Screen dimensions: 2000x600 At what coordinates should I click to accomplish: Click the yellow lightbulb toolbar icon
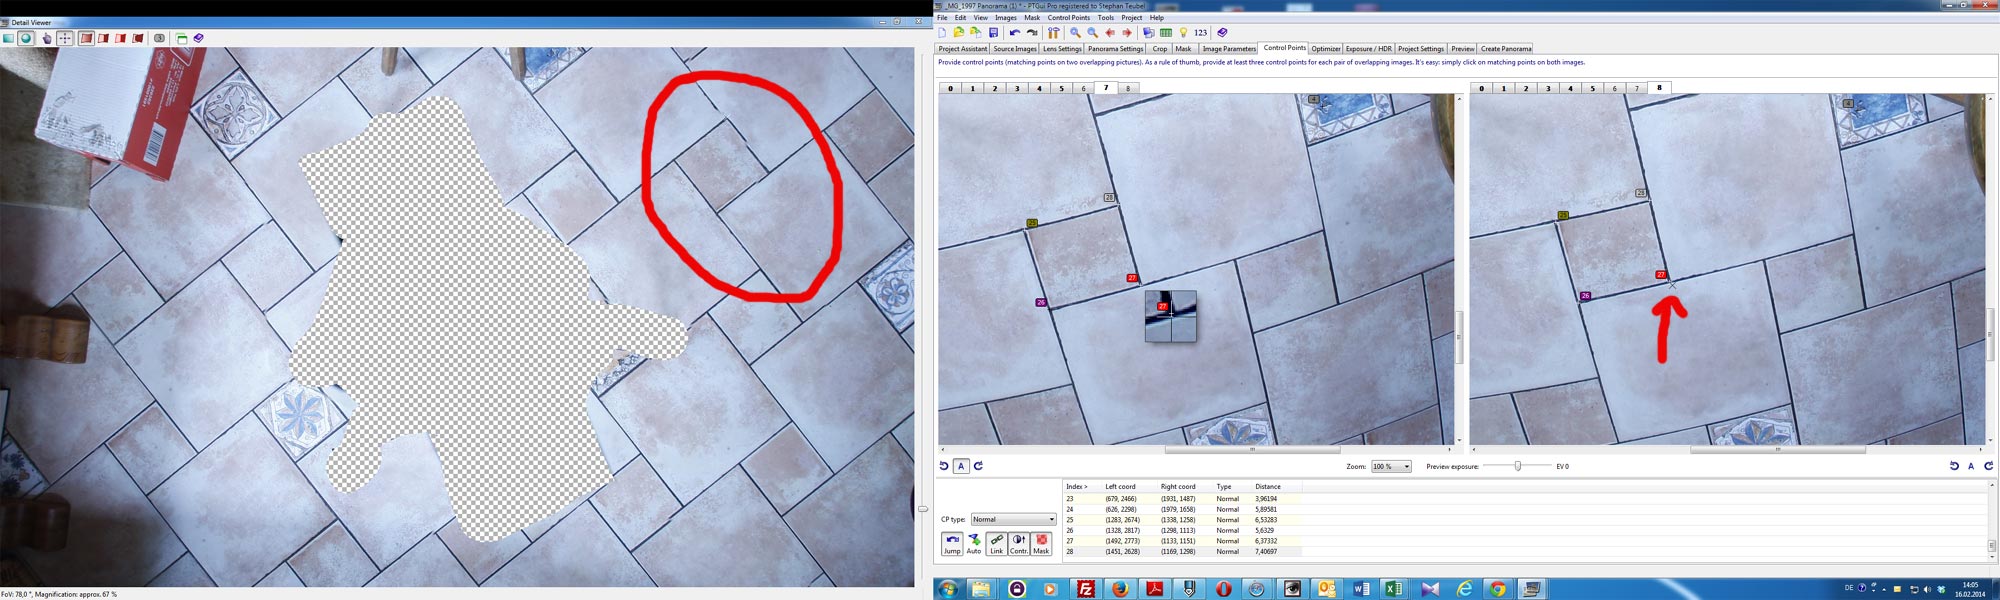[1183, 33]
